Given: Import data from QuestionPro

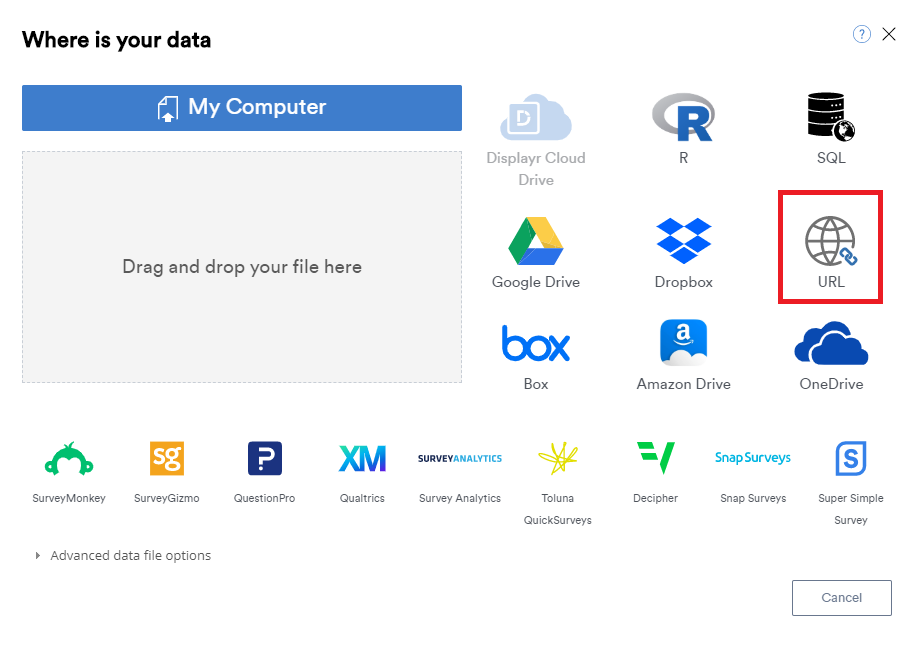Looking at the screenshot, I should point(265,458).
